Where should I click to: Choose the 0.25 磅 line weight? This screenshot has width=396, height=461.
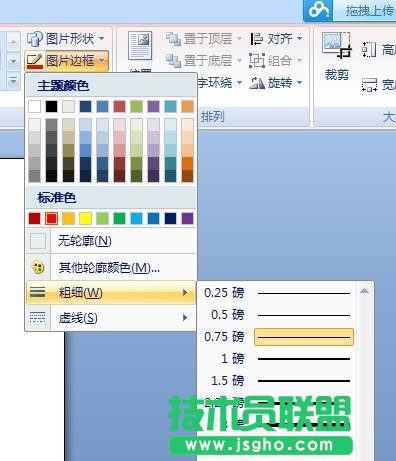tap(277, 293)
